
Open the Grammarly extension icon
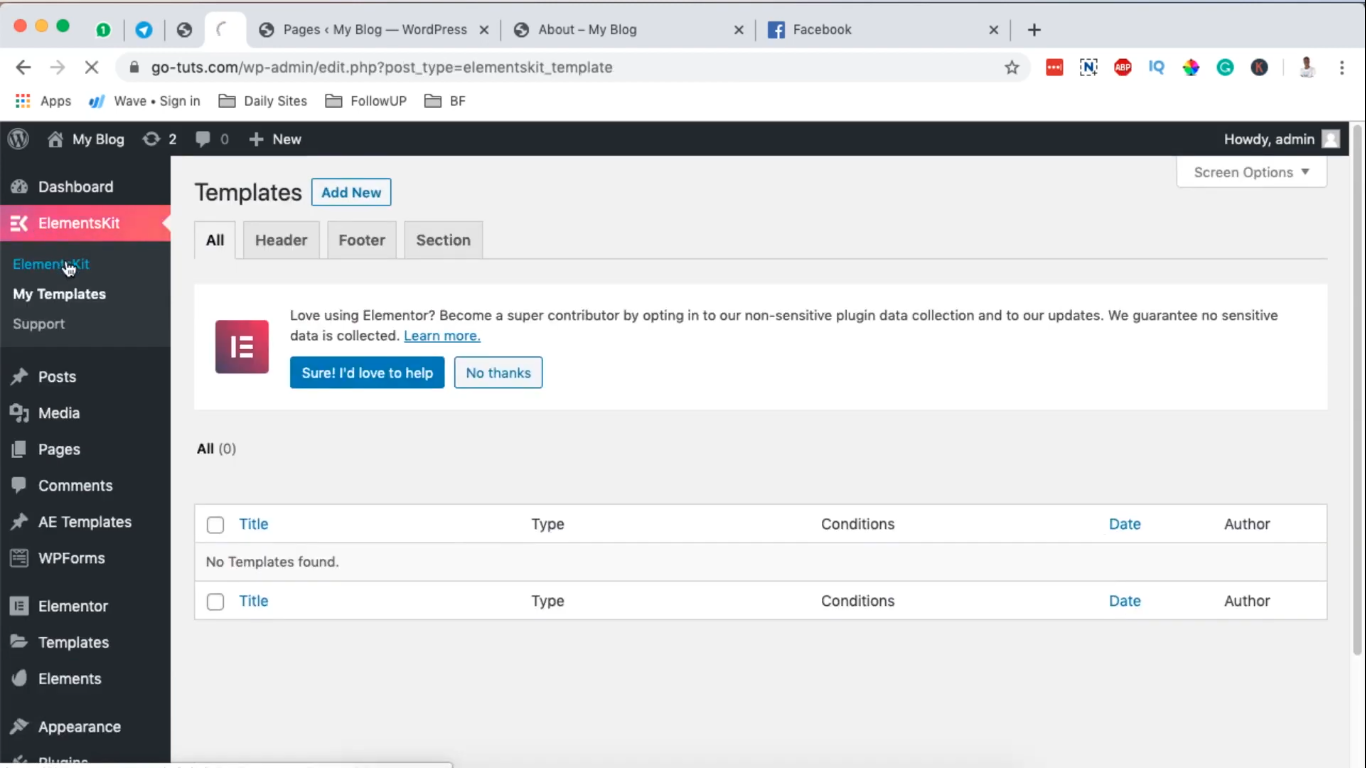pos(1225,67)
